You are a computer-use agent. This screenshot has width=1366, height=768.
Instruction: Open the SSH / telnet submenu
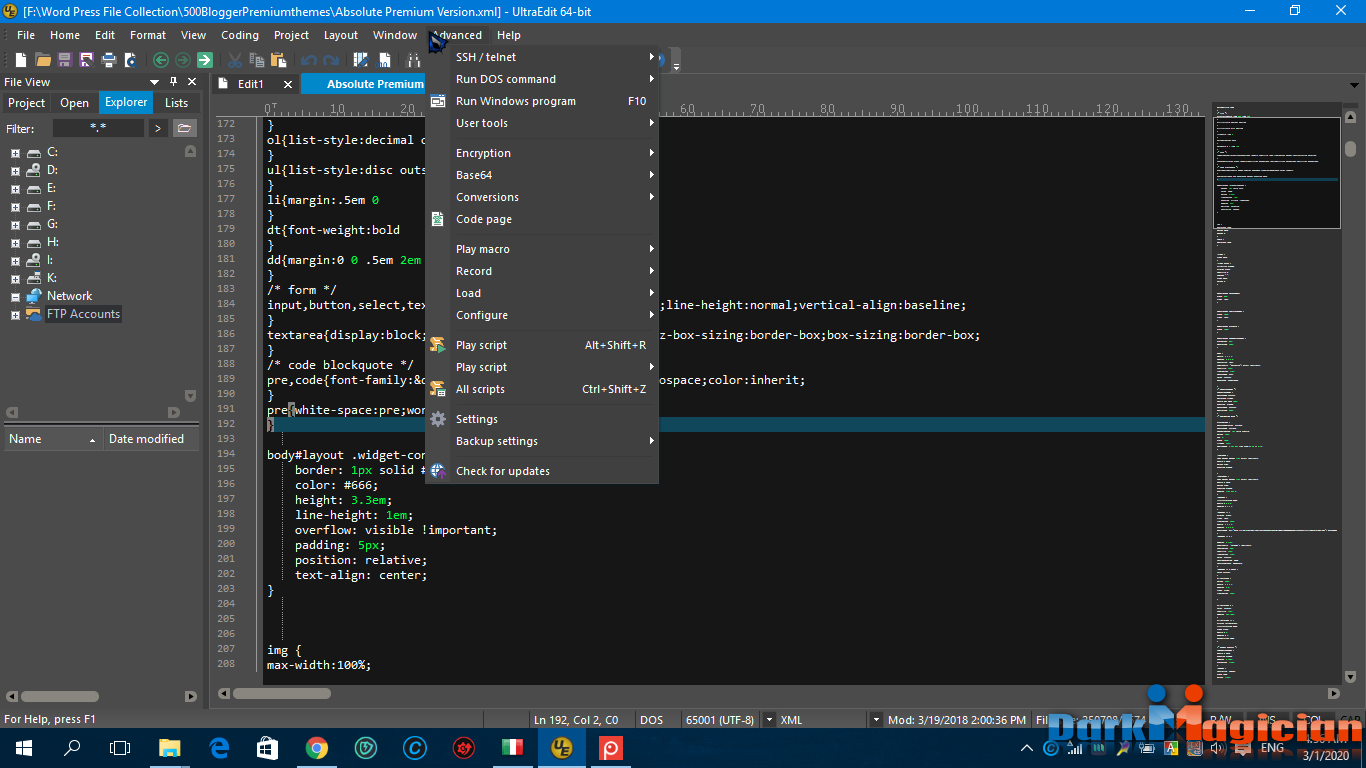click(542, 57)
